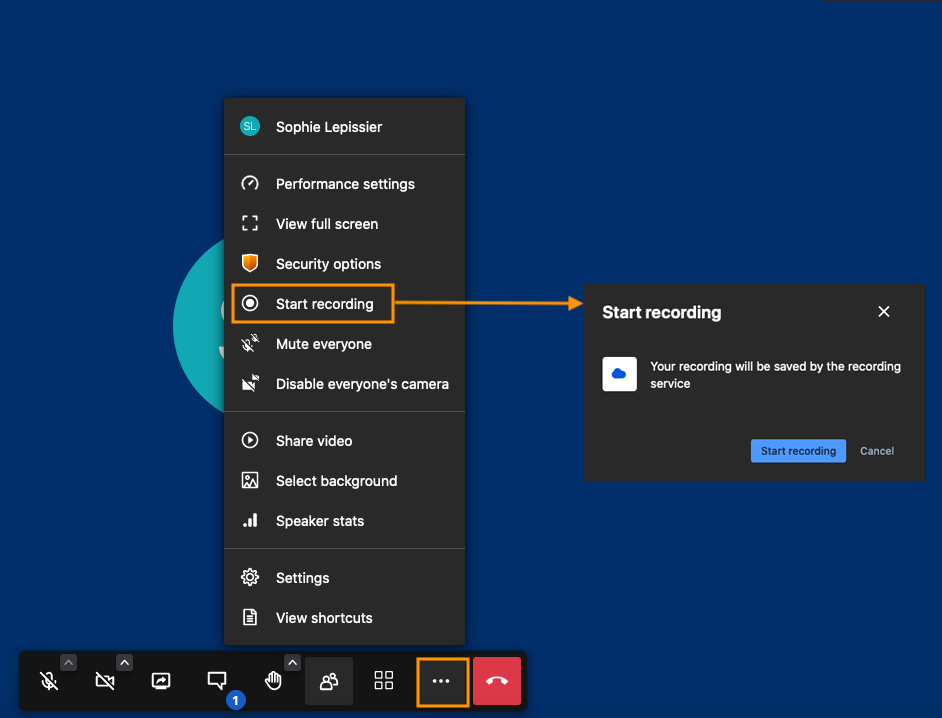
Task: Click the share screen icon in toolbar
Action: [x=160, y=681]
